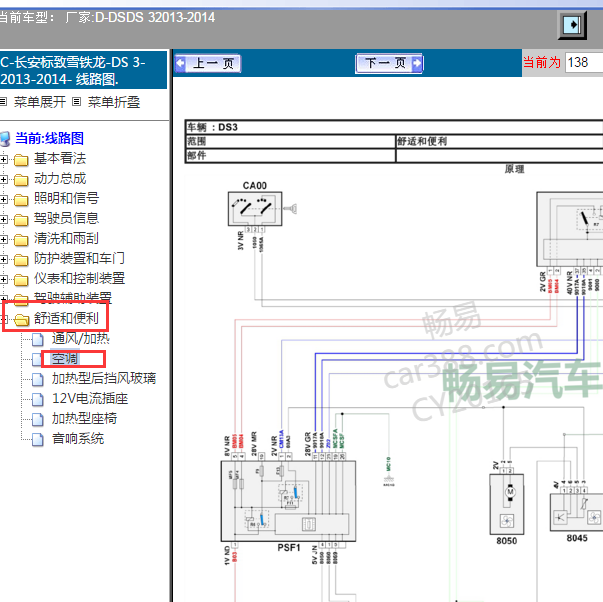Click the left arrow icon on 上一页
The width and height of the screenshot is (603, 602).
181,63
